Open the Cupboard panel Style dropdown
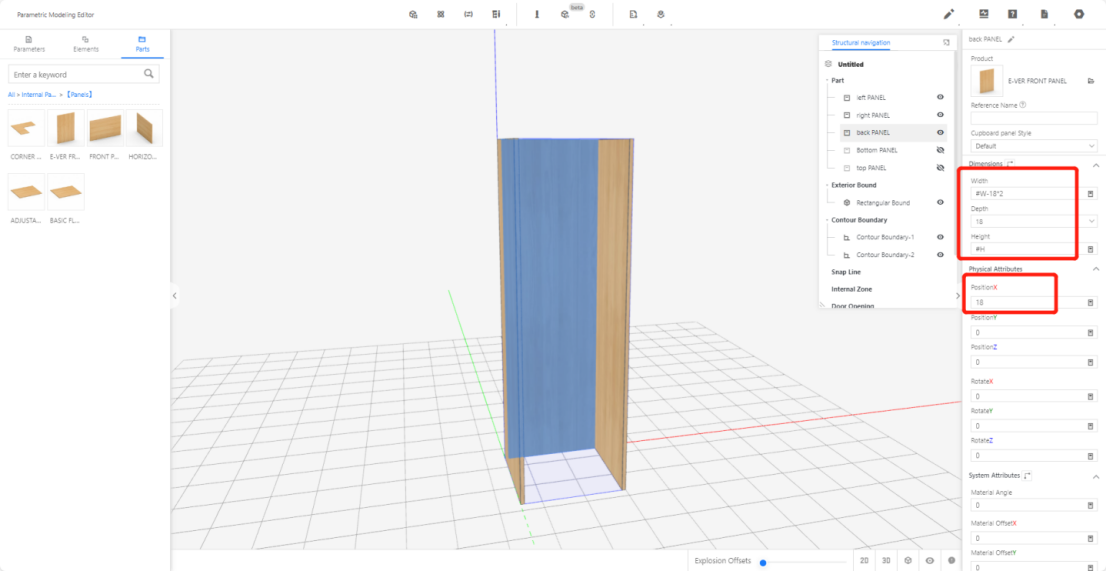 1034,146
